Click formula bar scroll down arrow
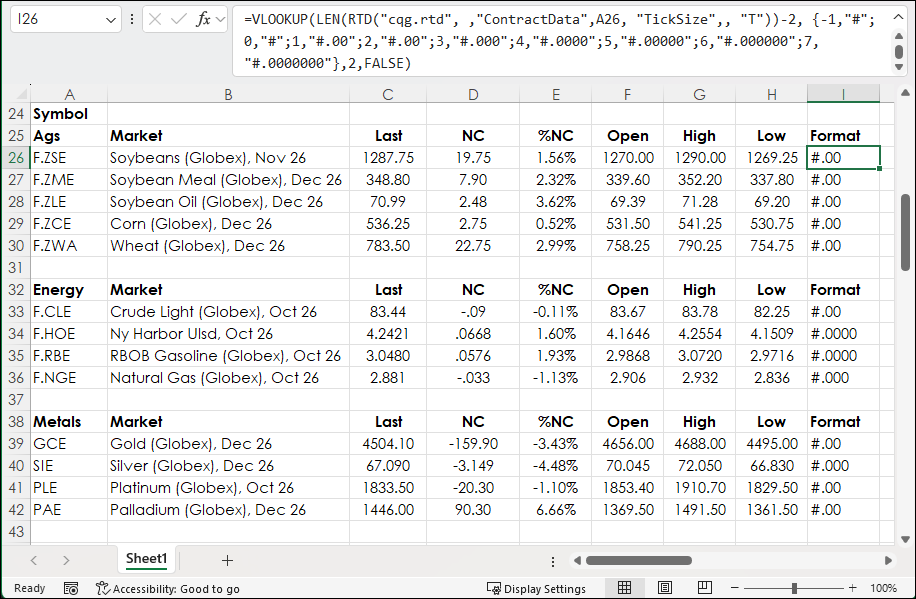The height and width of the screenshot is (599, 916). coord(899,67)
